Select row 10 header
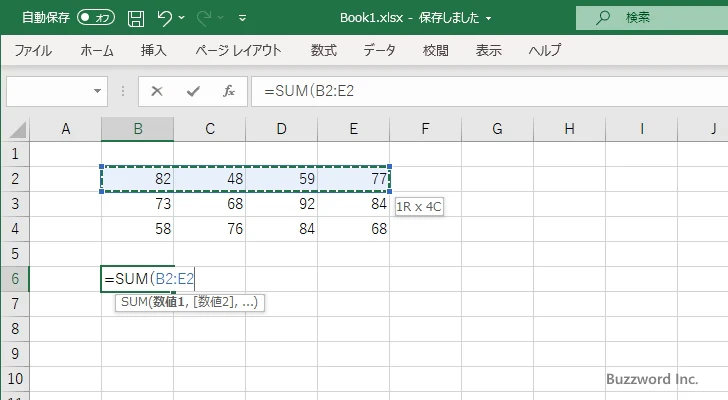 [15, 379]
